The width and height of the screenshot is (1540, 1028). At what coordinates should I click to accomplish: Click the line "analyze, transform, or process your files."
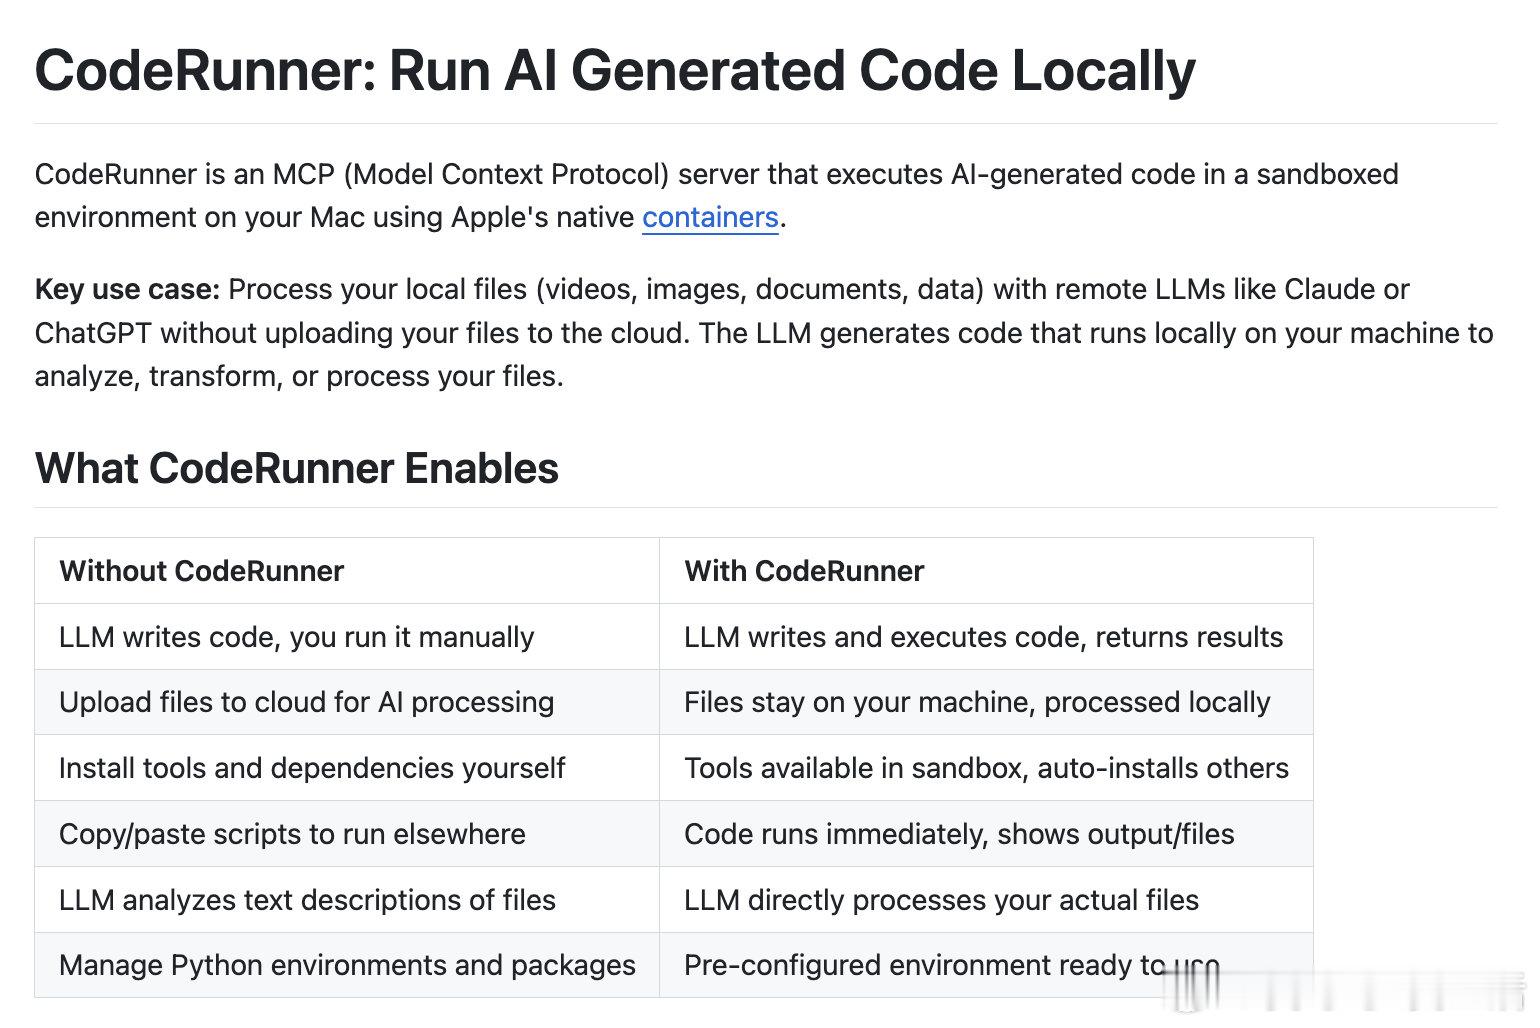299,376
